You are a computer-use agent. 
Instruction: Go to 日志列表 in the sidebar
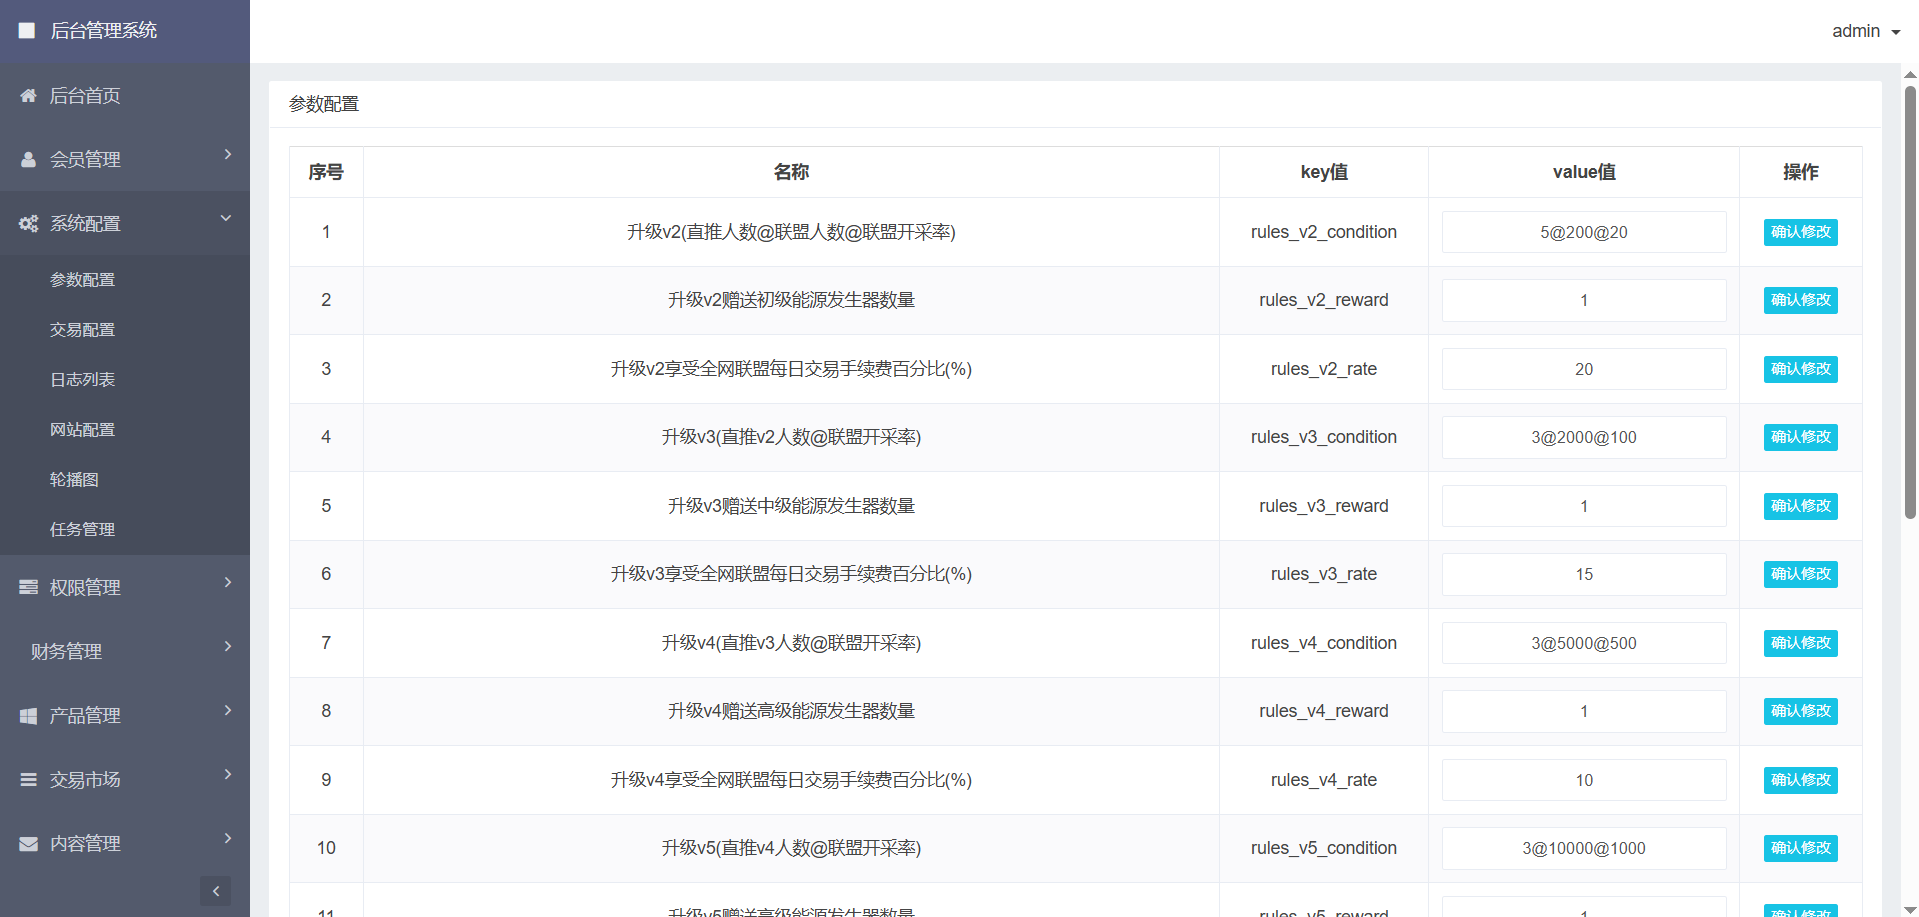pos(83,380)
